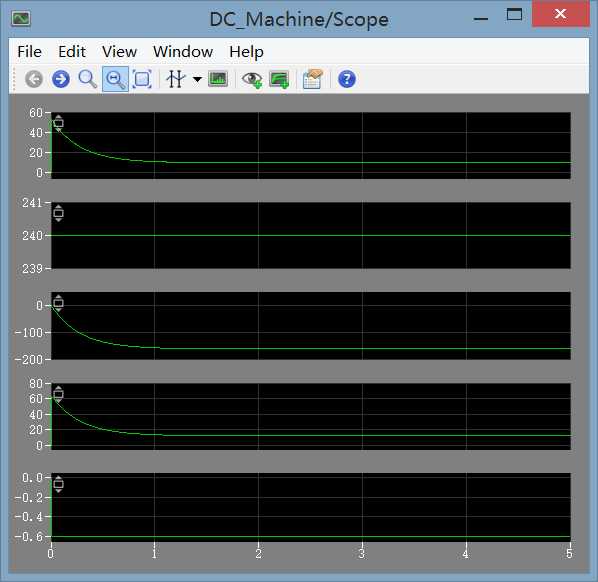Click the x-axis tick label 5
Screen dimensions: 598x582
point(569,554)
